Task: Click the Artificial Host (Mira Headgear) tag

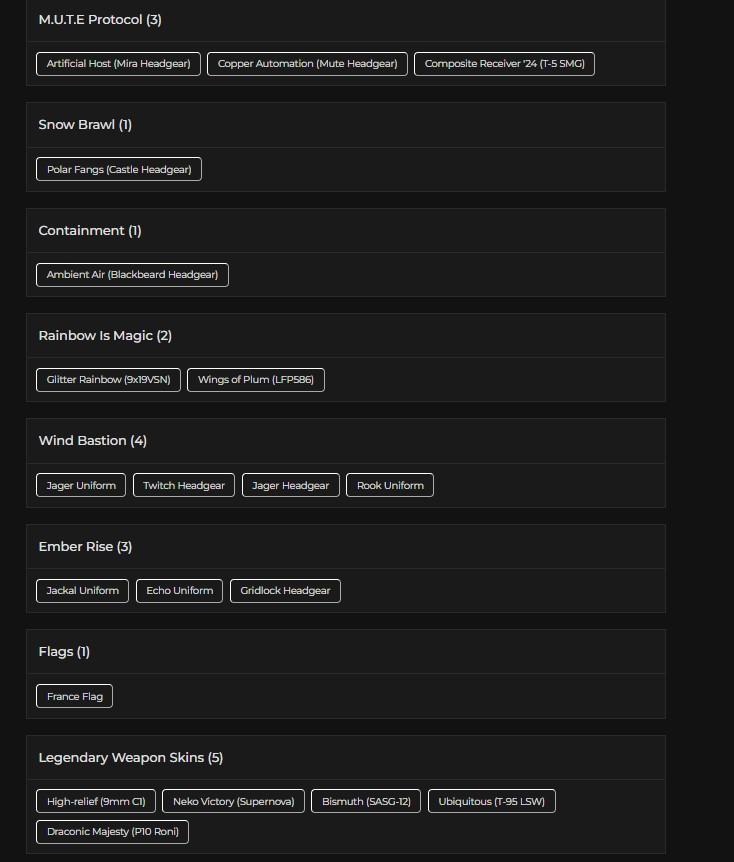Action: pos(118,64)
